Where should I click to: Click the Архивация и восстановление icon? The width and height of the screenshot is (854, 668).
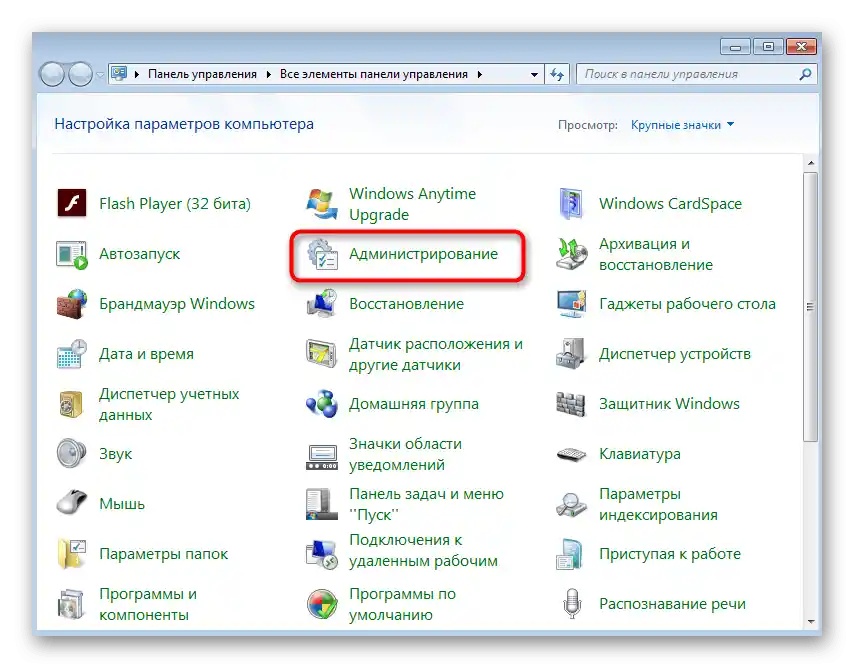(x=571, y=254)
